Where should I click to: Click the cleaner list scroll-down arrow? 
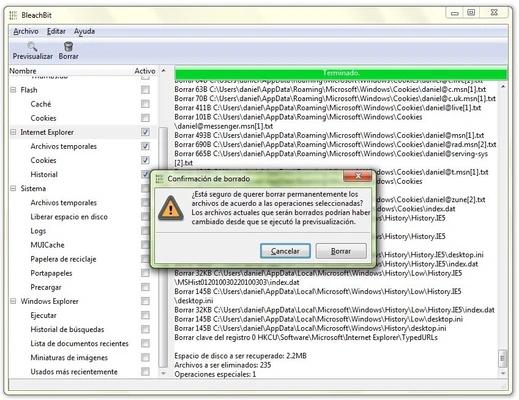pyautogui.click(x=163, y=373)
